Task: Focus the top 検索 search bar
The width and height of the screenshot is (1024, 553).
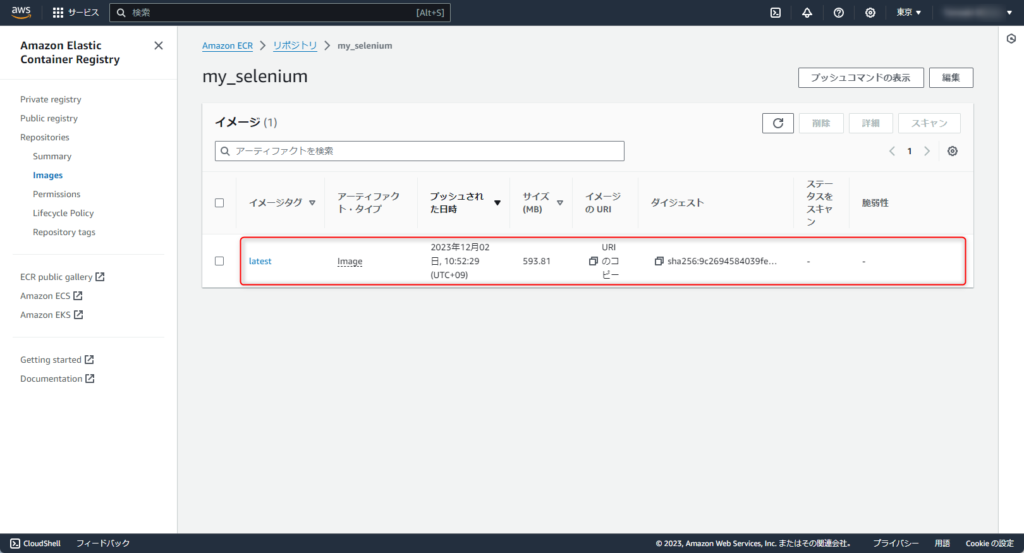Action: (x=280, y=12)
